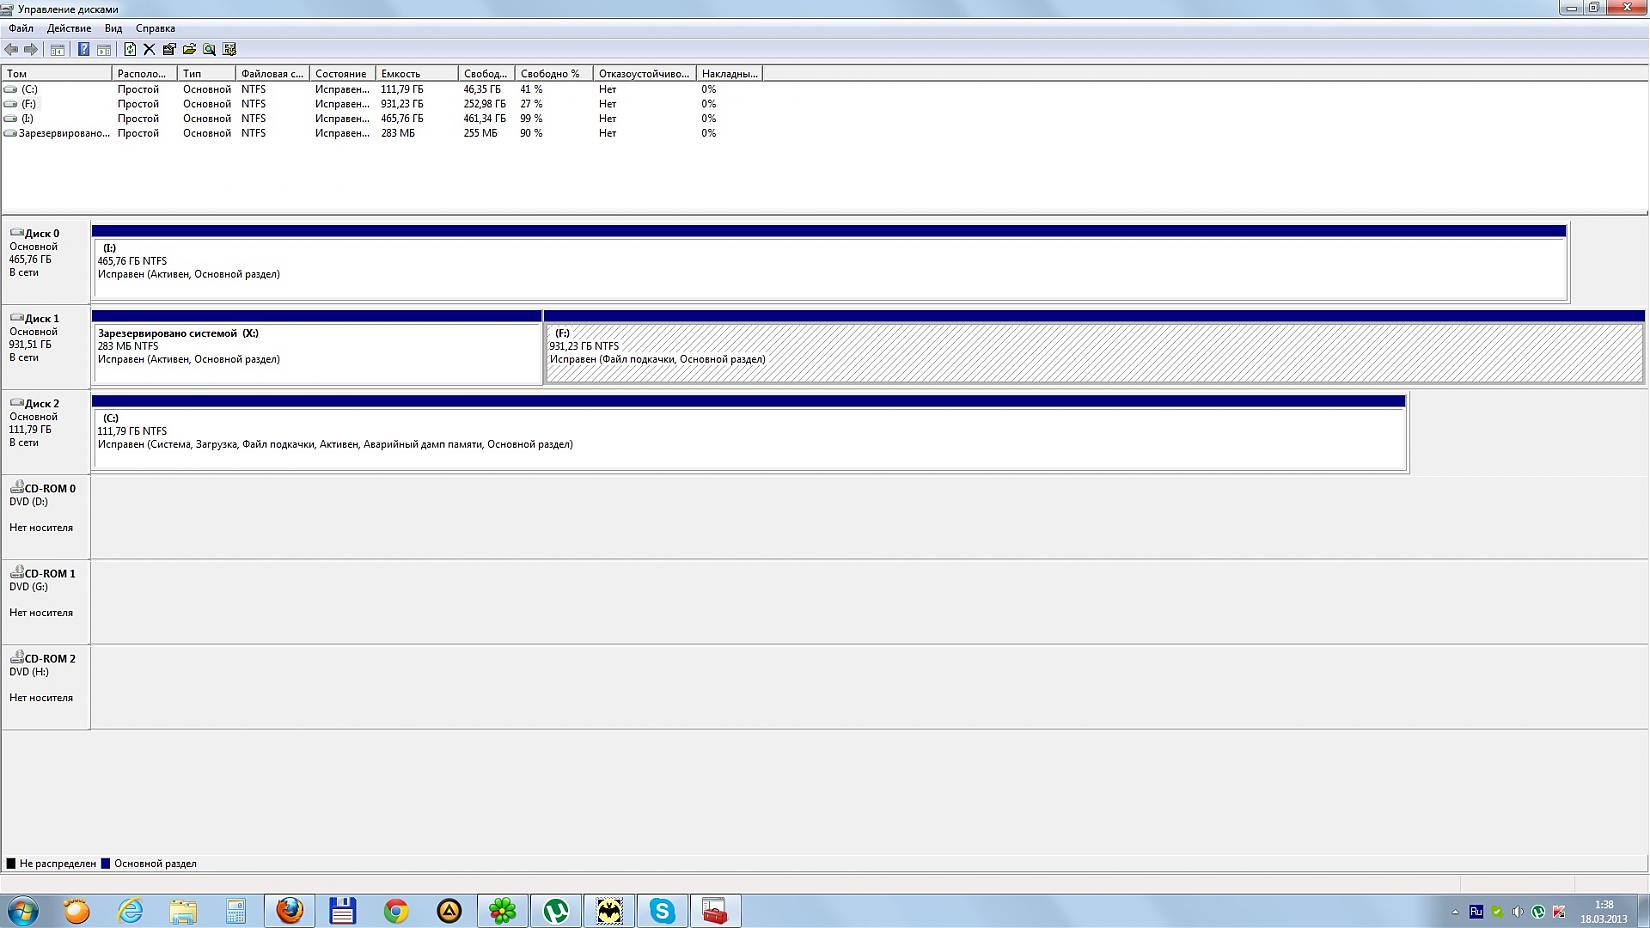The width and height of the screenshot is (1650, 928).
Task: Switch to Firefox on the taskbar
Action: coord(290,911)
